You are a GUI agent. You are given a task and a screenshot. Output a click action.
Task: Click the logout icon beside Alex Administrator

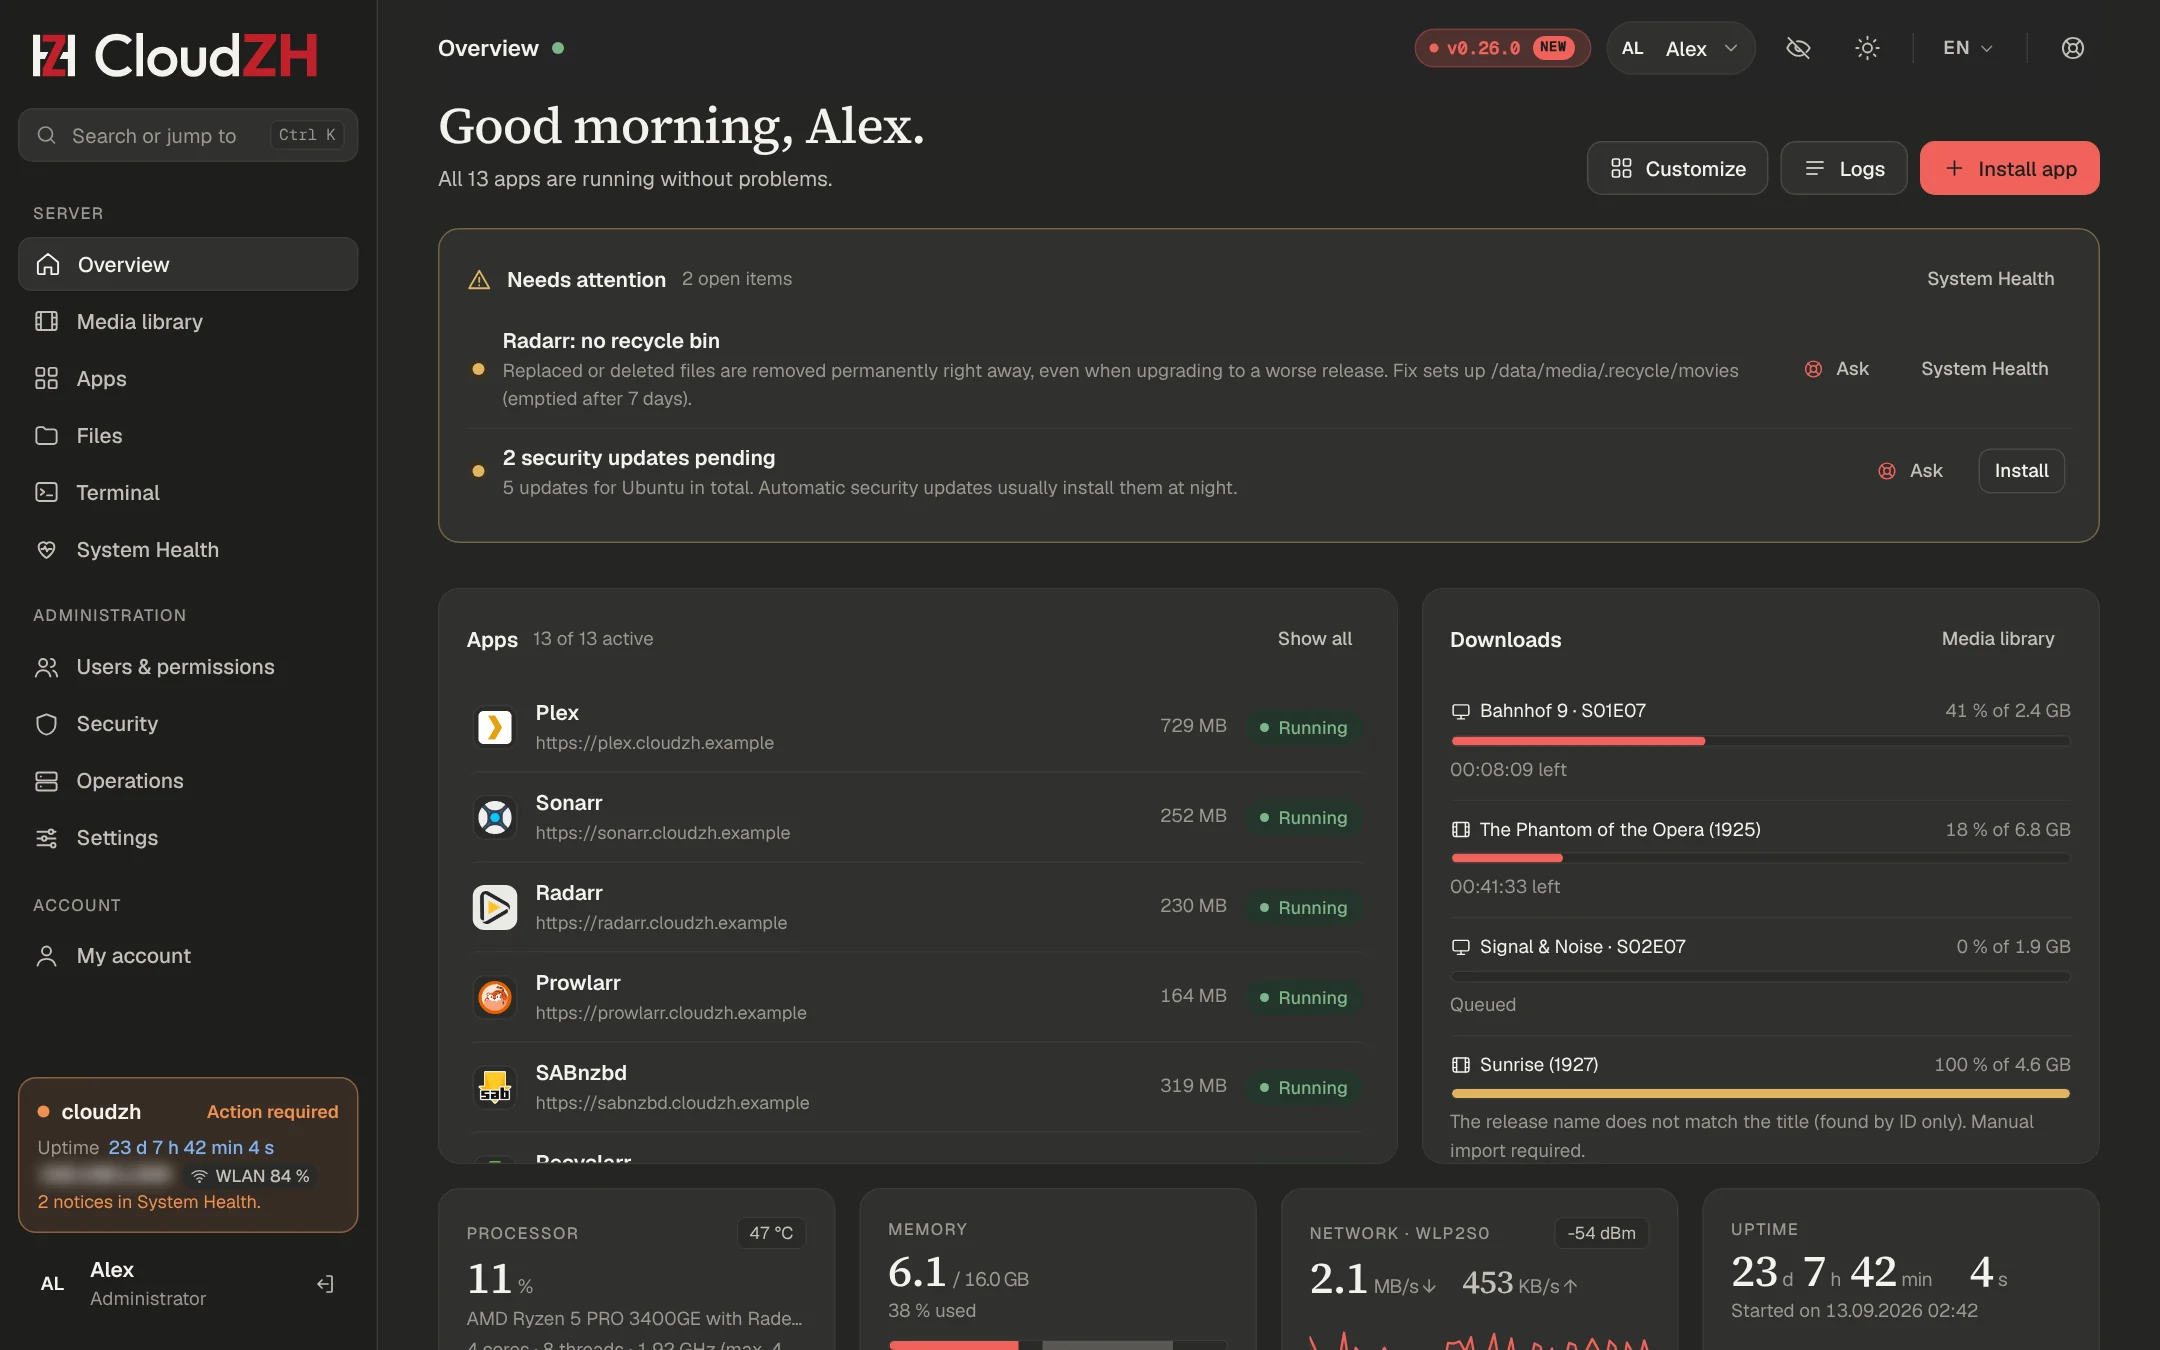[325, 1284]
